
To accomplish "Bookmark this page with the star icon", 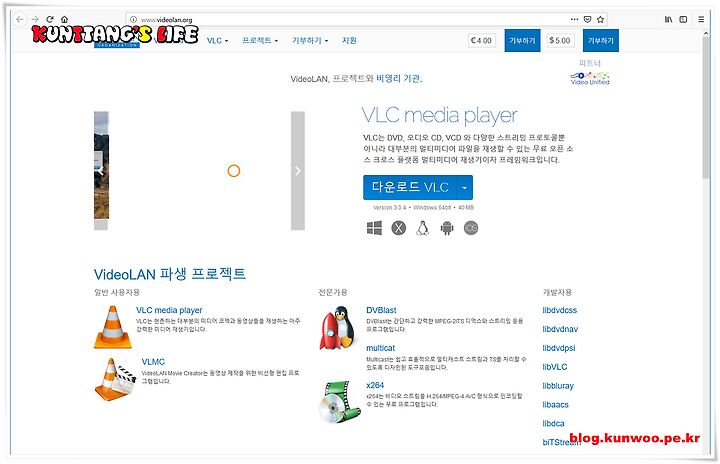I will pos(600,19).
